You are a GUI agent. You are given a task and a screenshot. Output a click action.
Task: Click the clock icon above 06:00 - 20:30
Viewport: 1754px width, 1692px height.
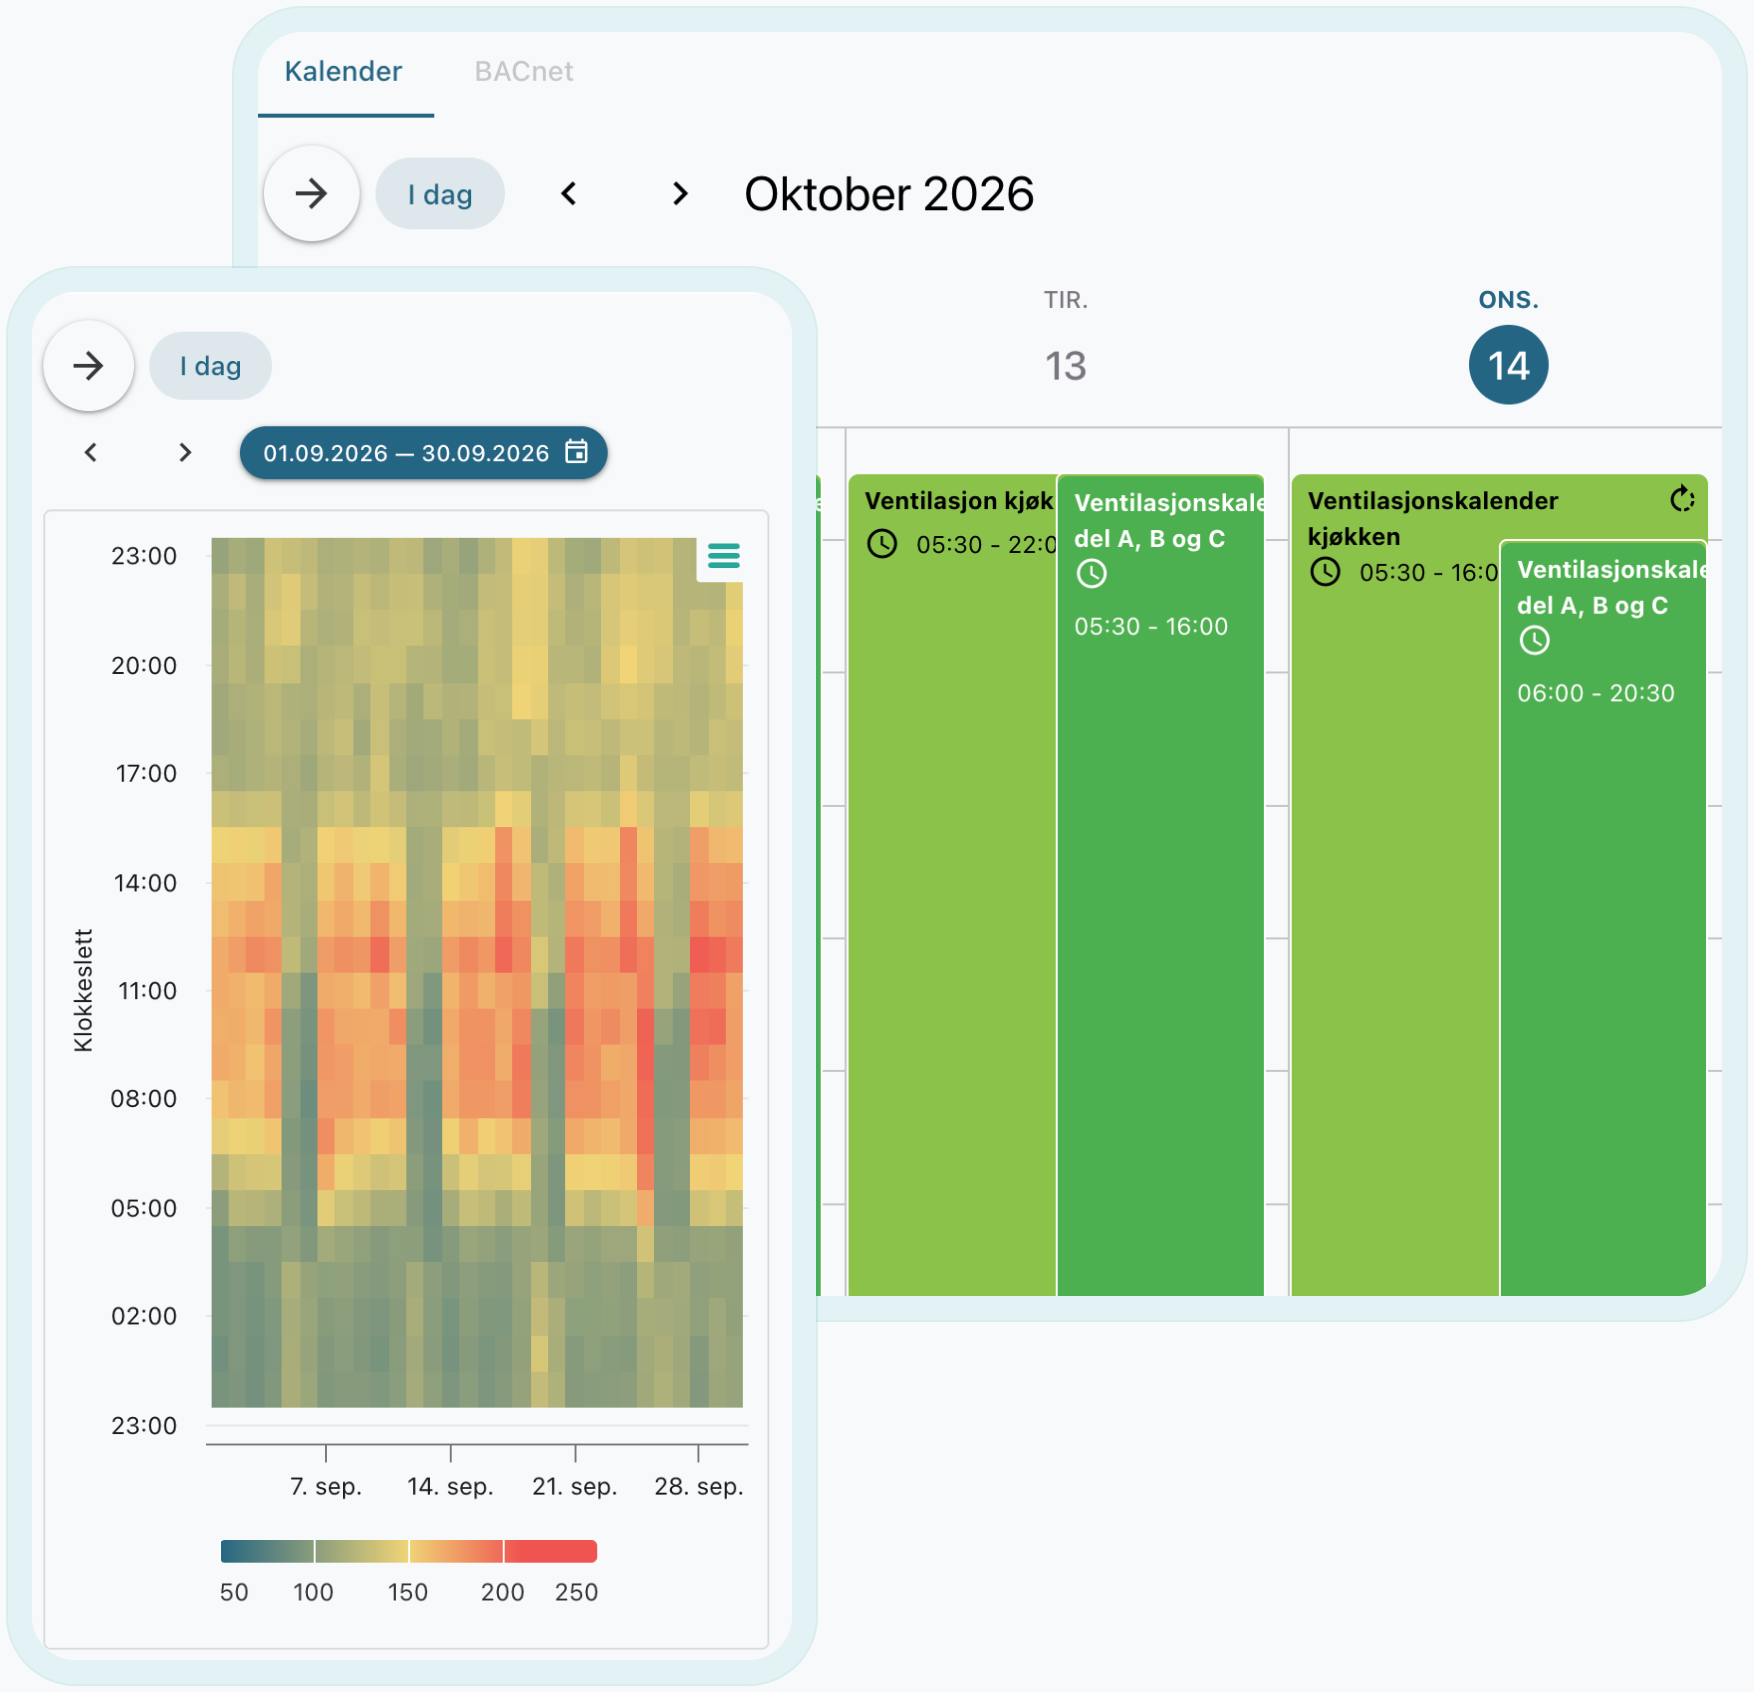1534,641
